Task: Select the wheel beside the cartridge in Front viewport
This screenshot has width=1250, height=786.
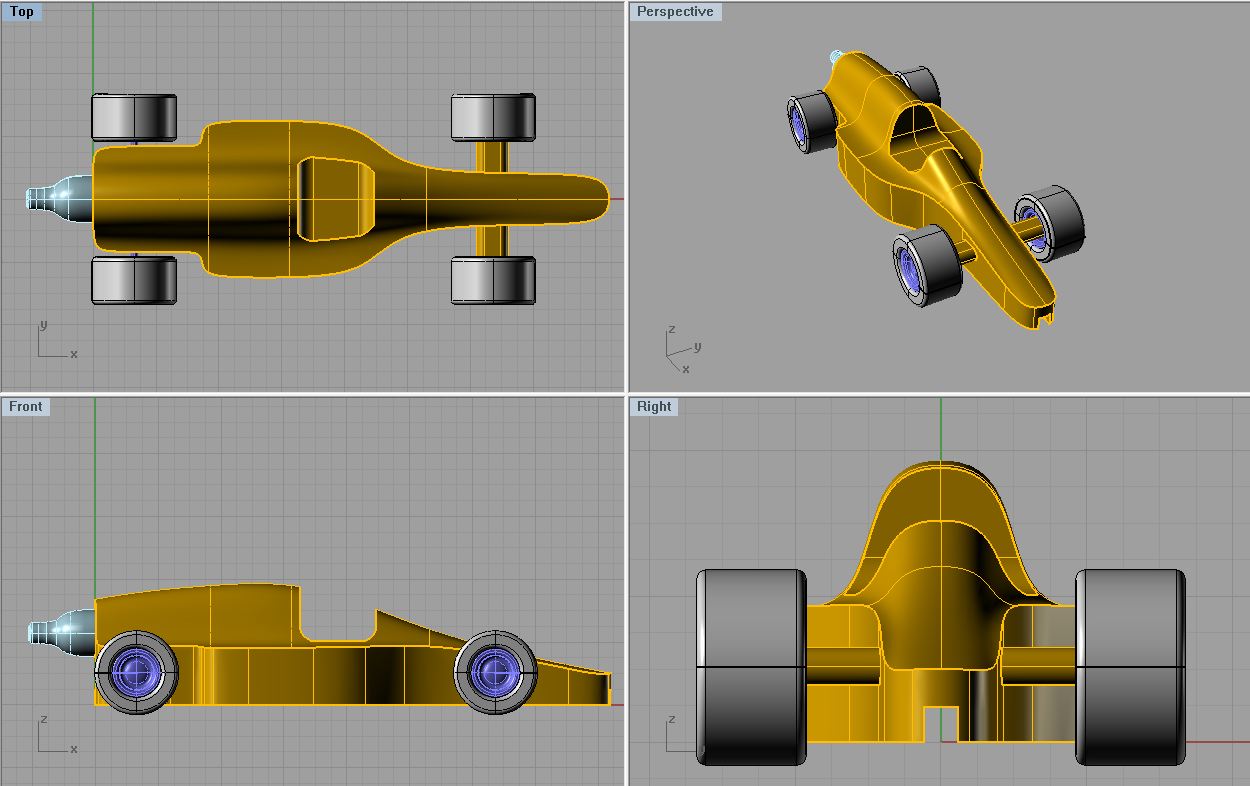Action: click(x=137, y=671)
